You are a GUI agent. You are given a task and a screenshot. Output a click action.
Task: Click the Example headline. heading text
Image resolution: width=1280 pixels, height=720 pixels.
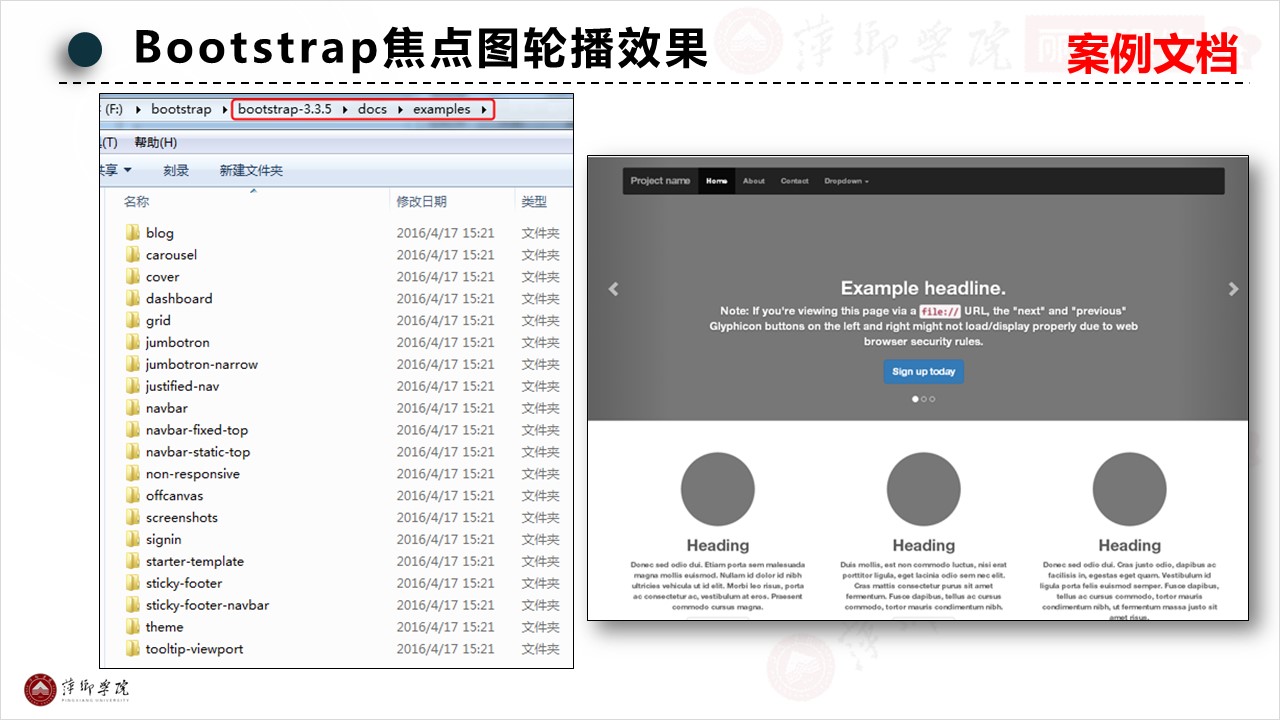(923, 289)
